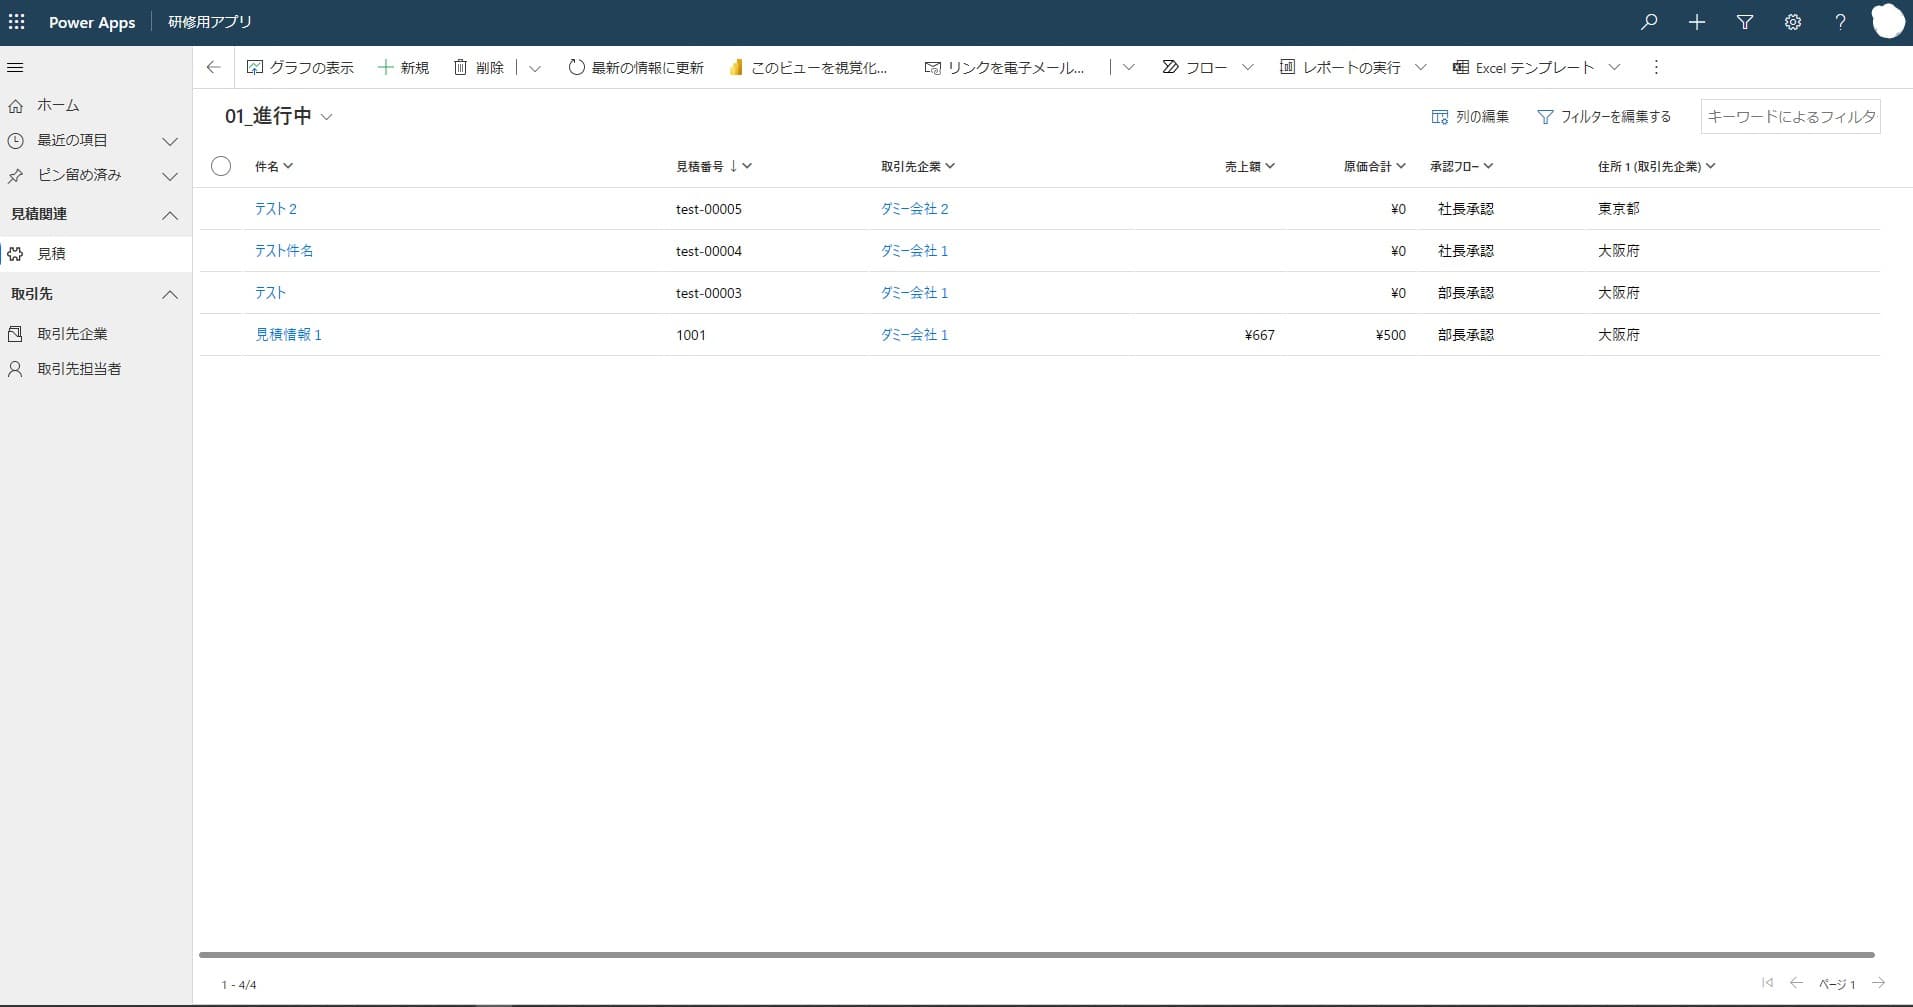Image resolution: width=1913 pixels, height=1007 pixels.
Task: Click the user profile avatar
Action: click(x=1888, y=22)
